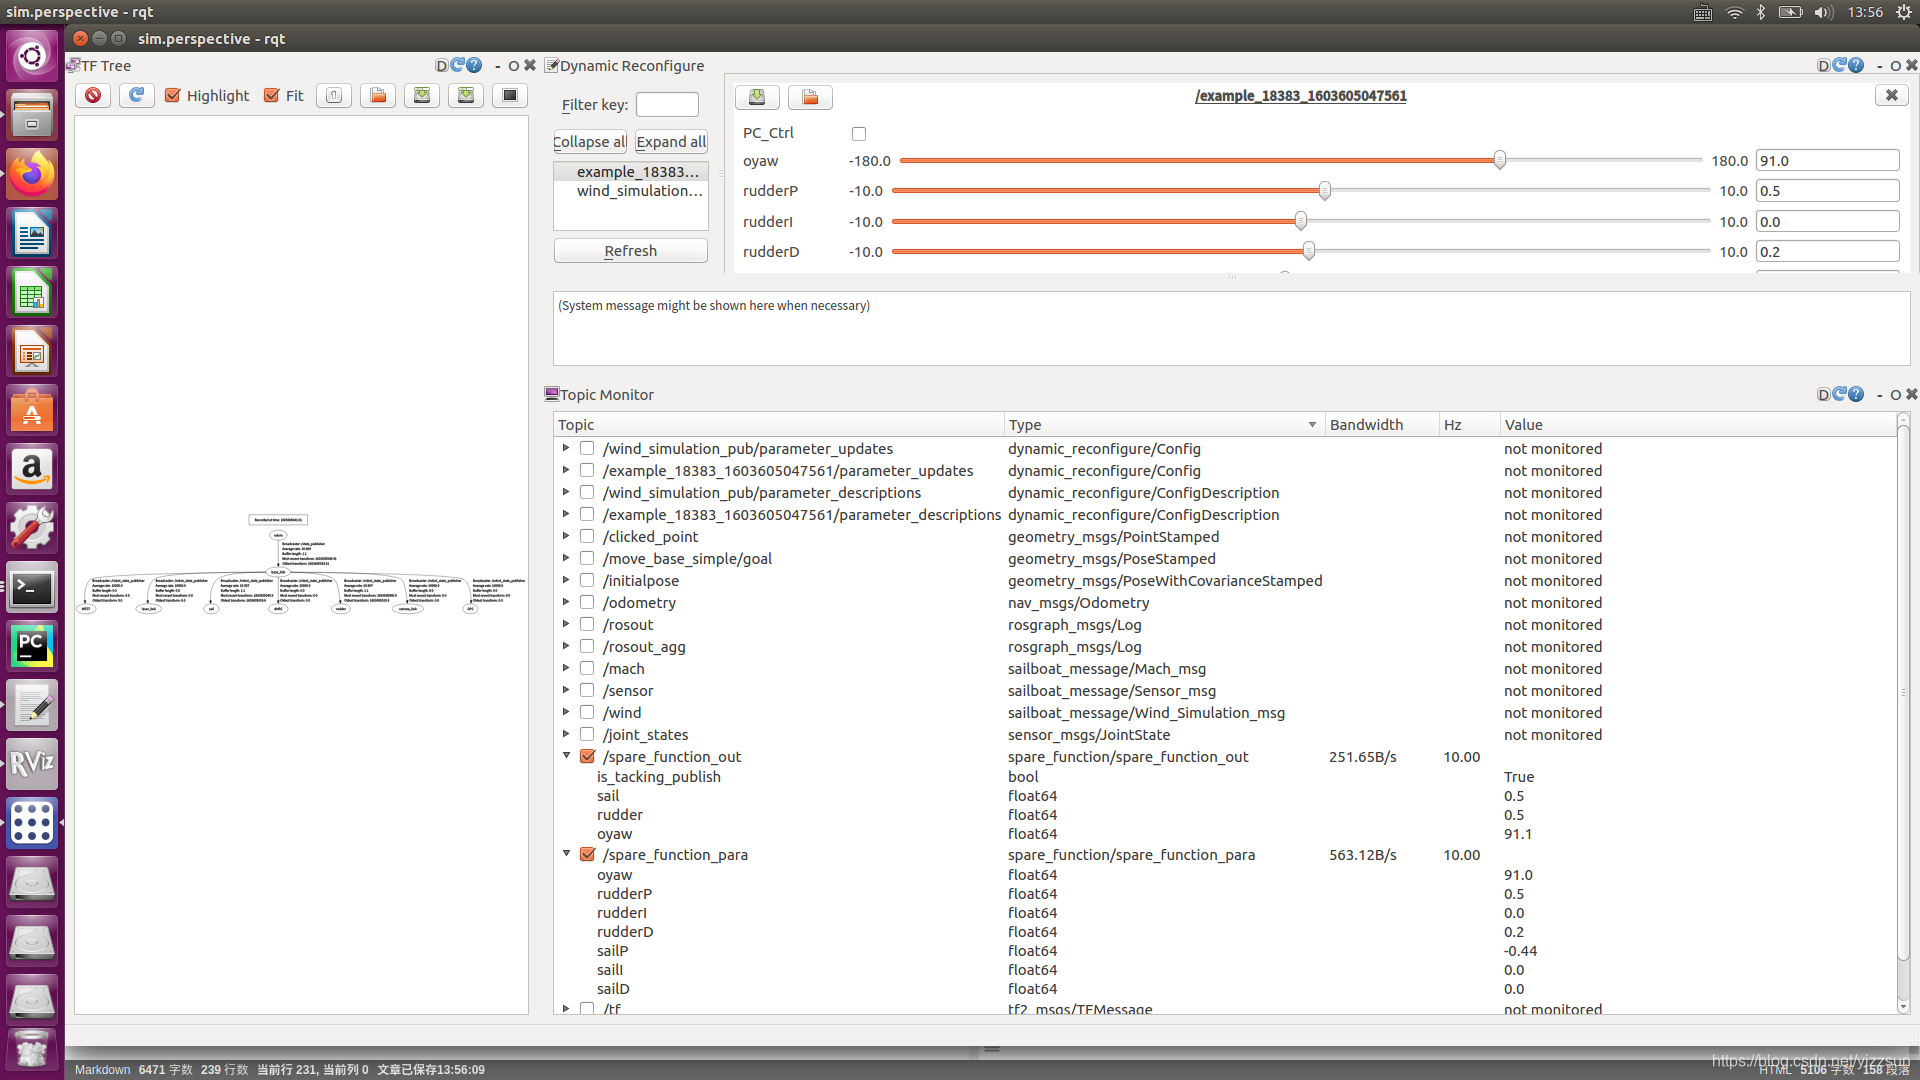Click the load configuration icon in TF Tree
This screenshot has width=1920, height=1080.
click(378, 95)
